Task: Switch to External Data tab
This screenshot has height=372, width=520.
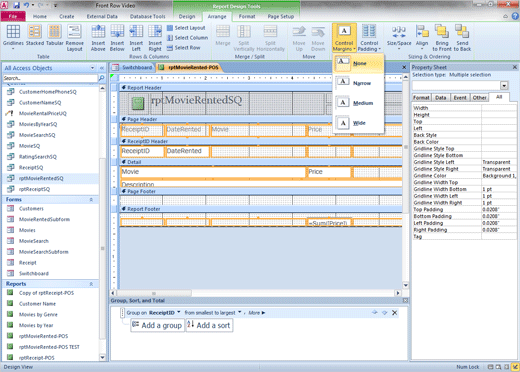Action: click(102, 16)
